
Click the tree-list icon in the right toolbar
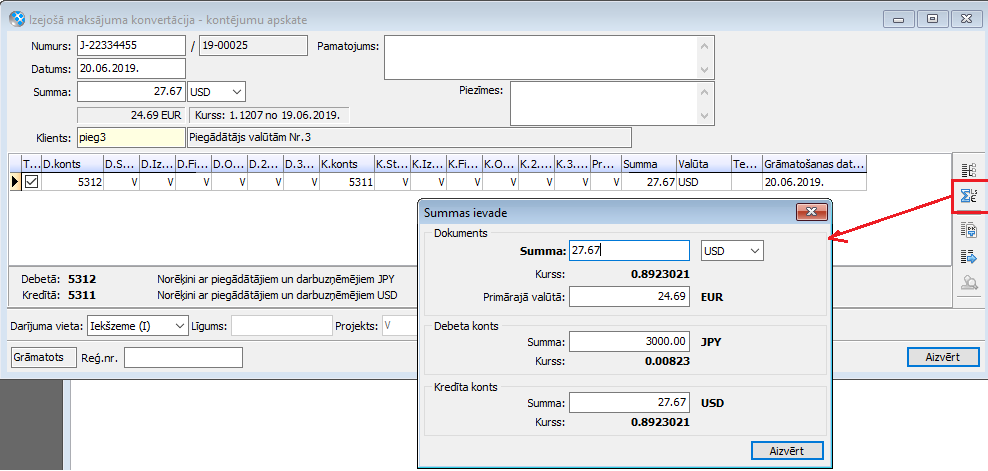(968, 170)
